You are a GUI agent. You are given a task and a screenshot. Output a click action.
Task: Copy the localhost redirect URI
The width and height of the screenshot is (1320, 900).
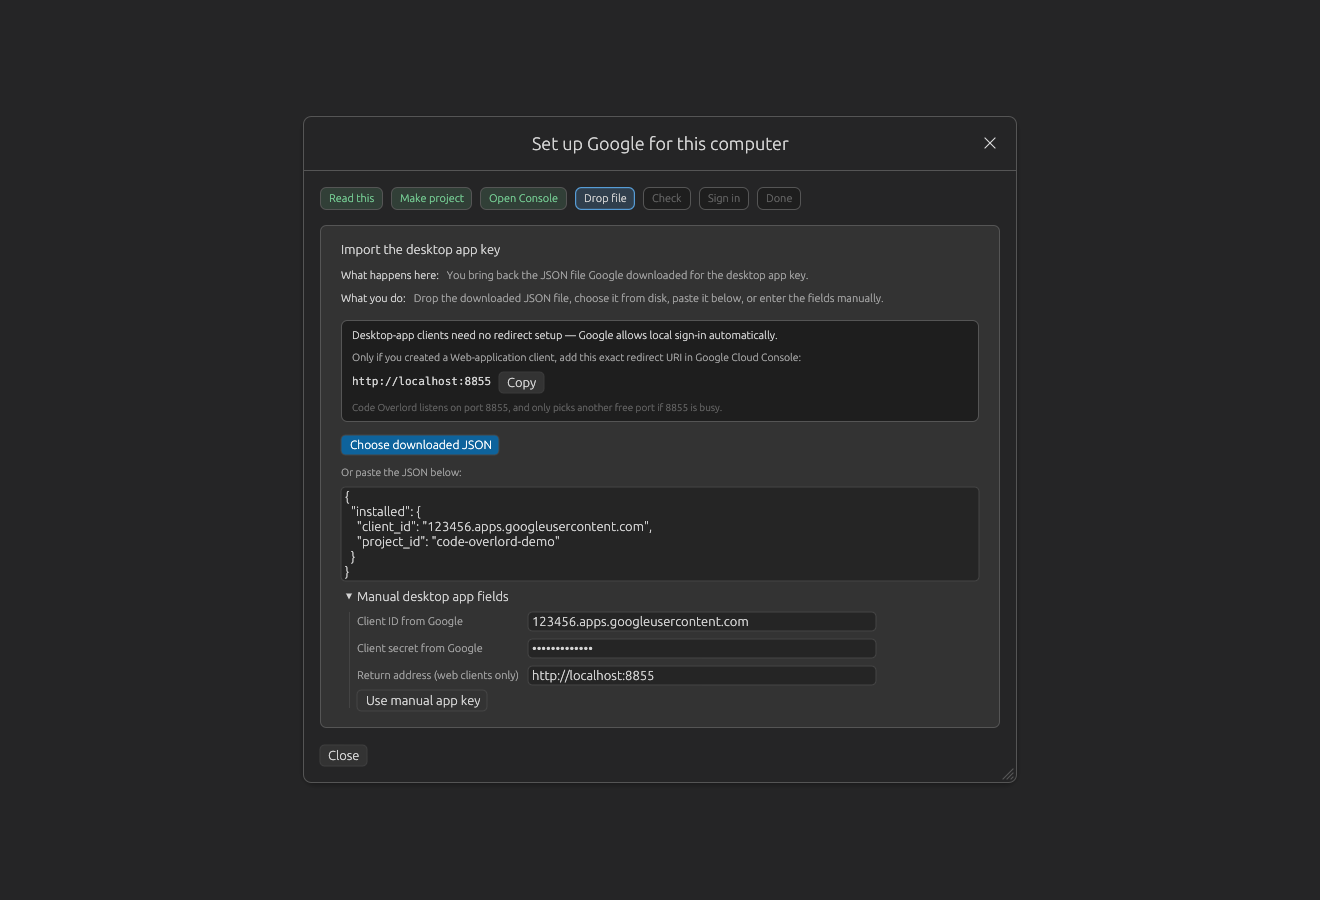[x=521, y=382]
